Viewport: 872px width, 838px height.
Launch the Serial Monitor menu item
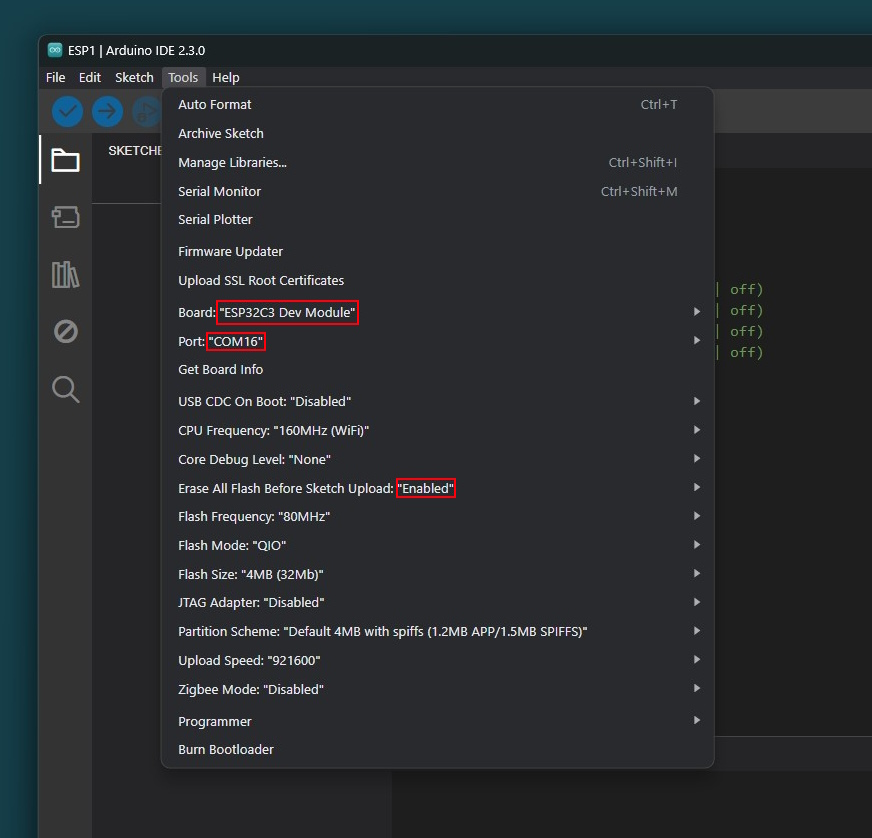click(437, 191)
